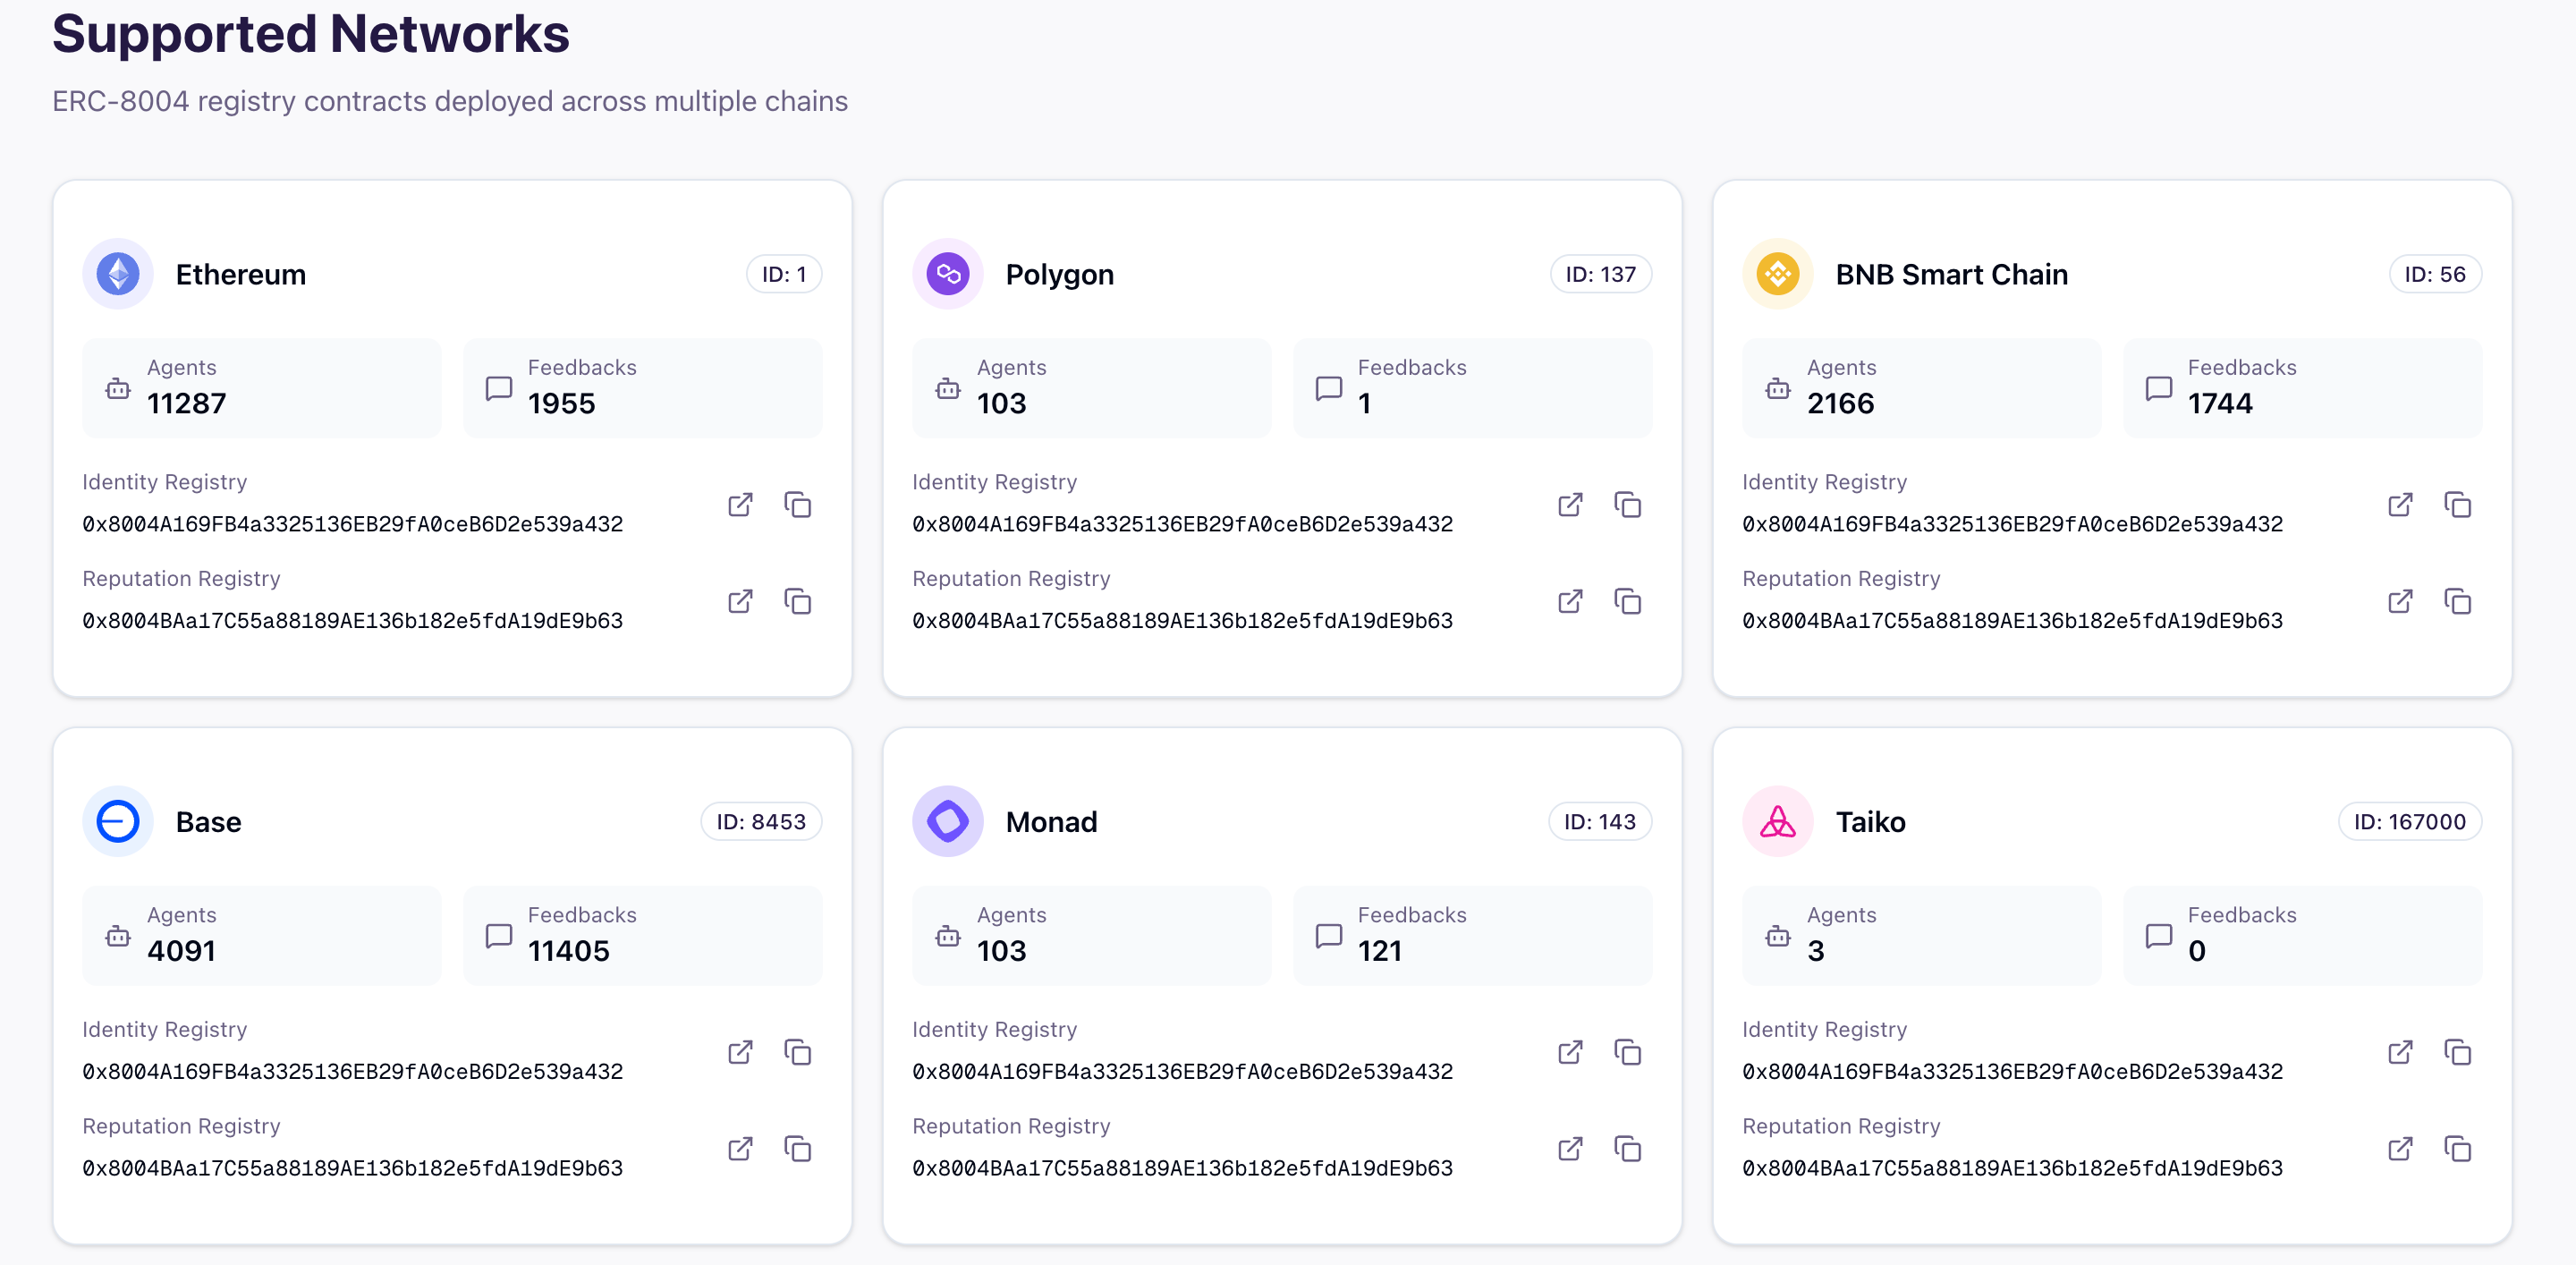Open Monad Identity Registry external link
Screen dimensions: 2576x1265
1570,1052
